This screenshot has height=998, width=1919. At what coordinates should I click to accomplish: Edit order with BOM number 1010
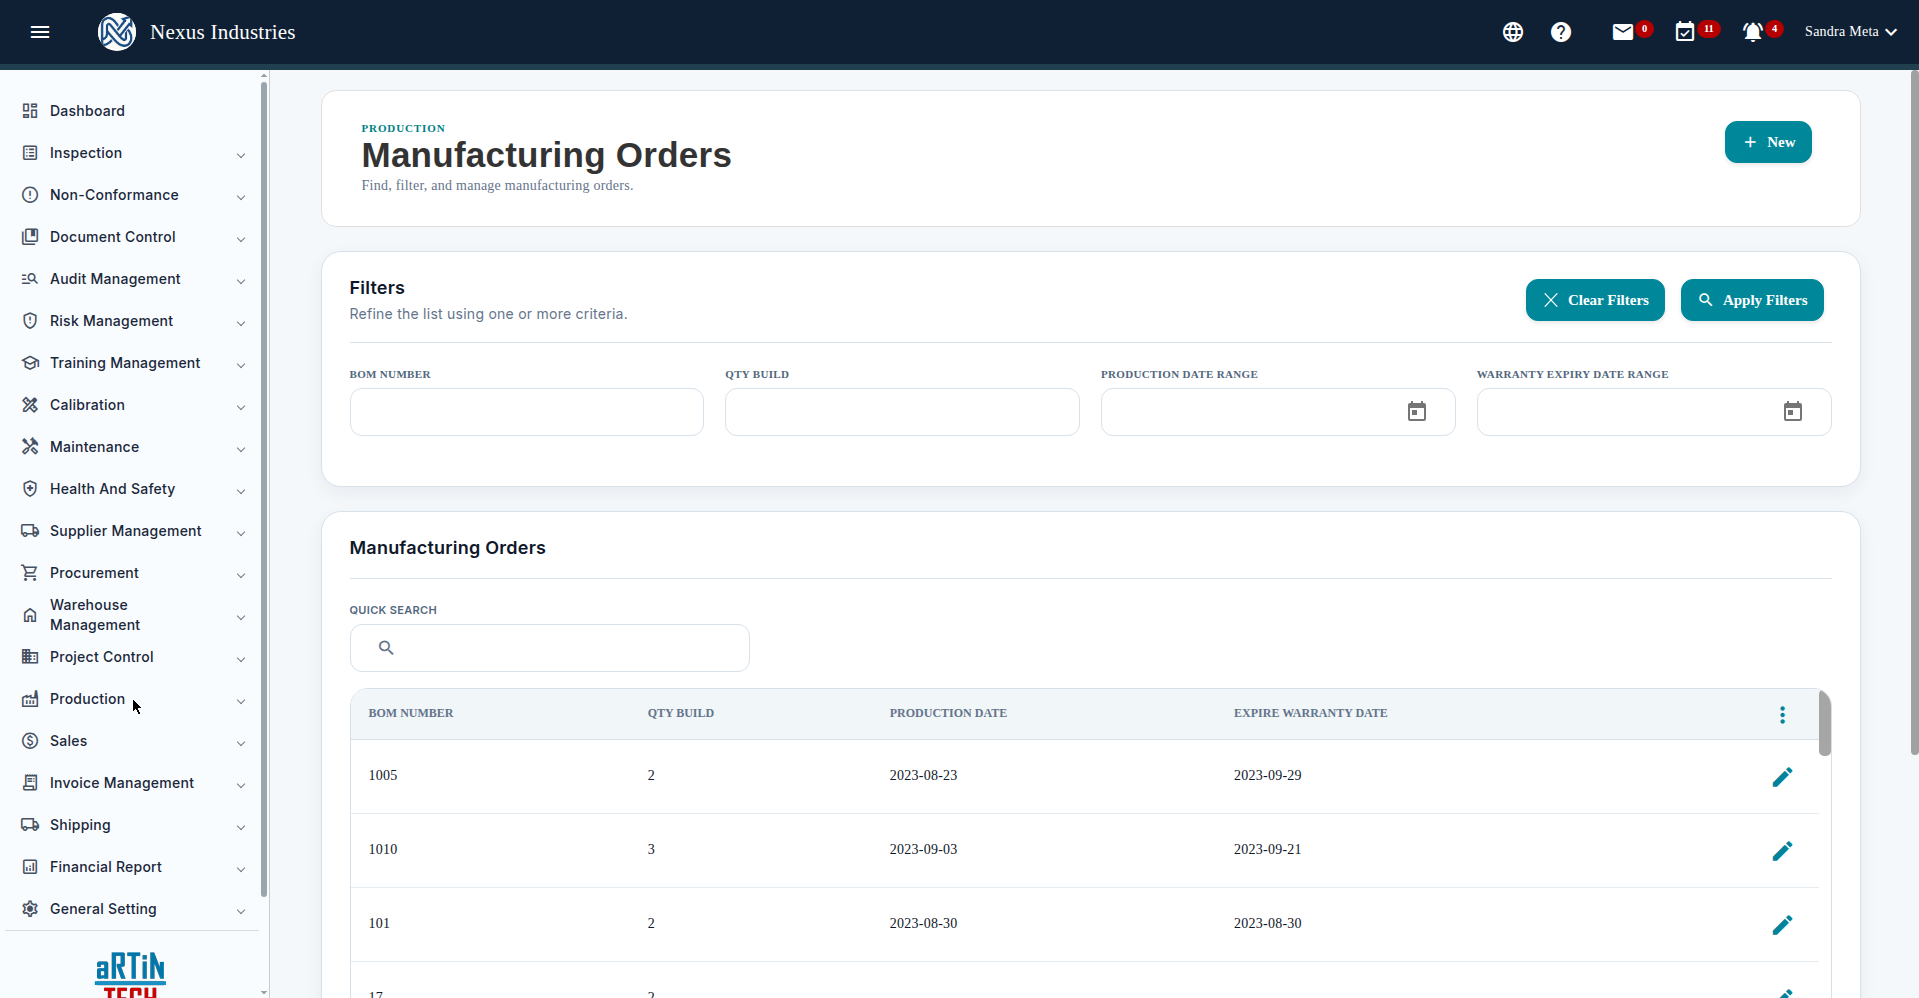1782,851
